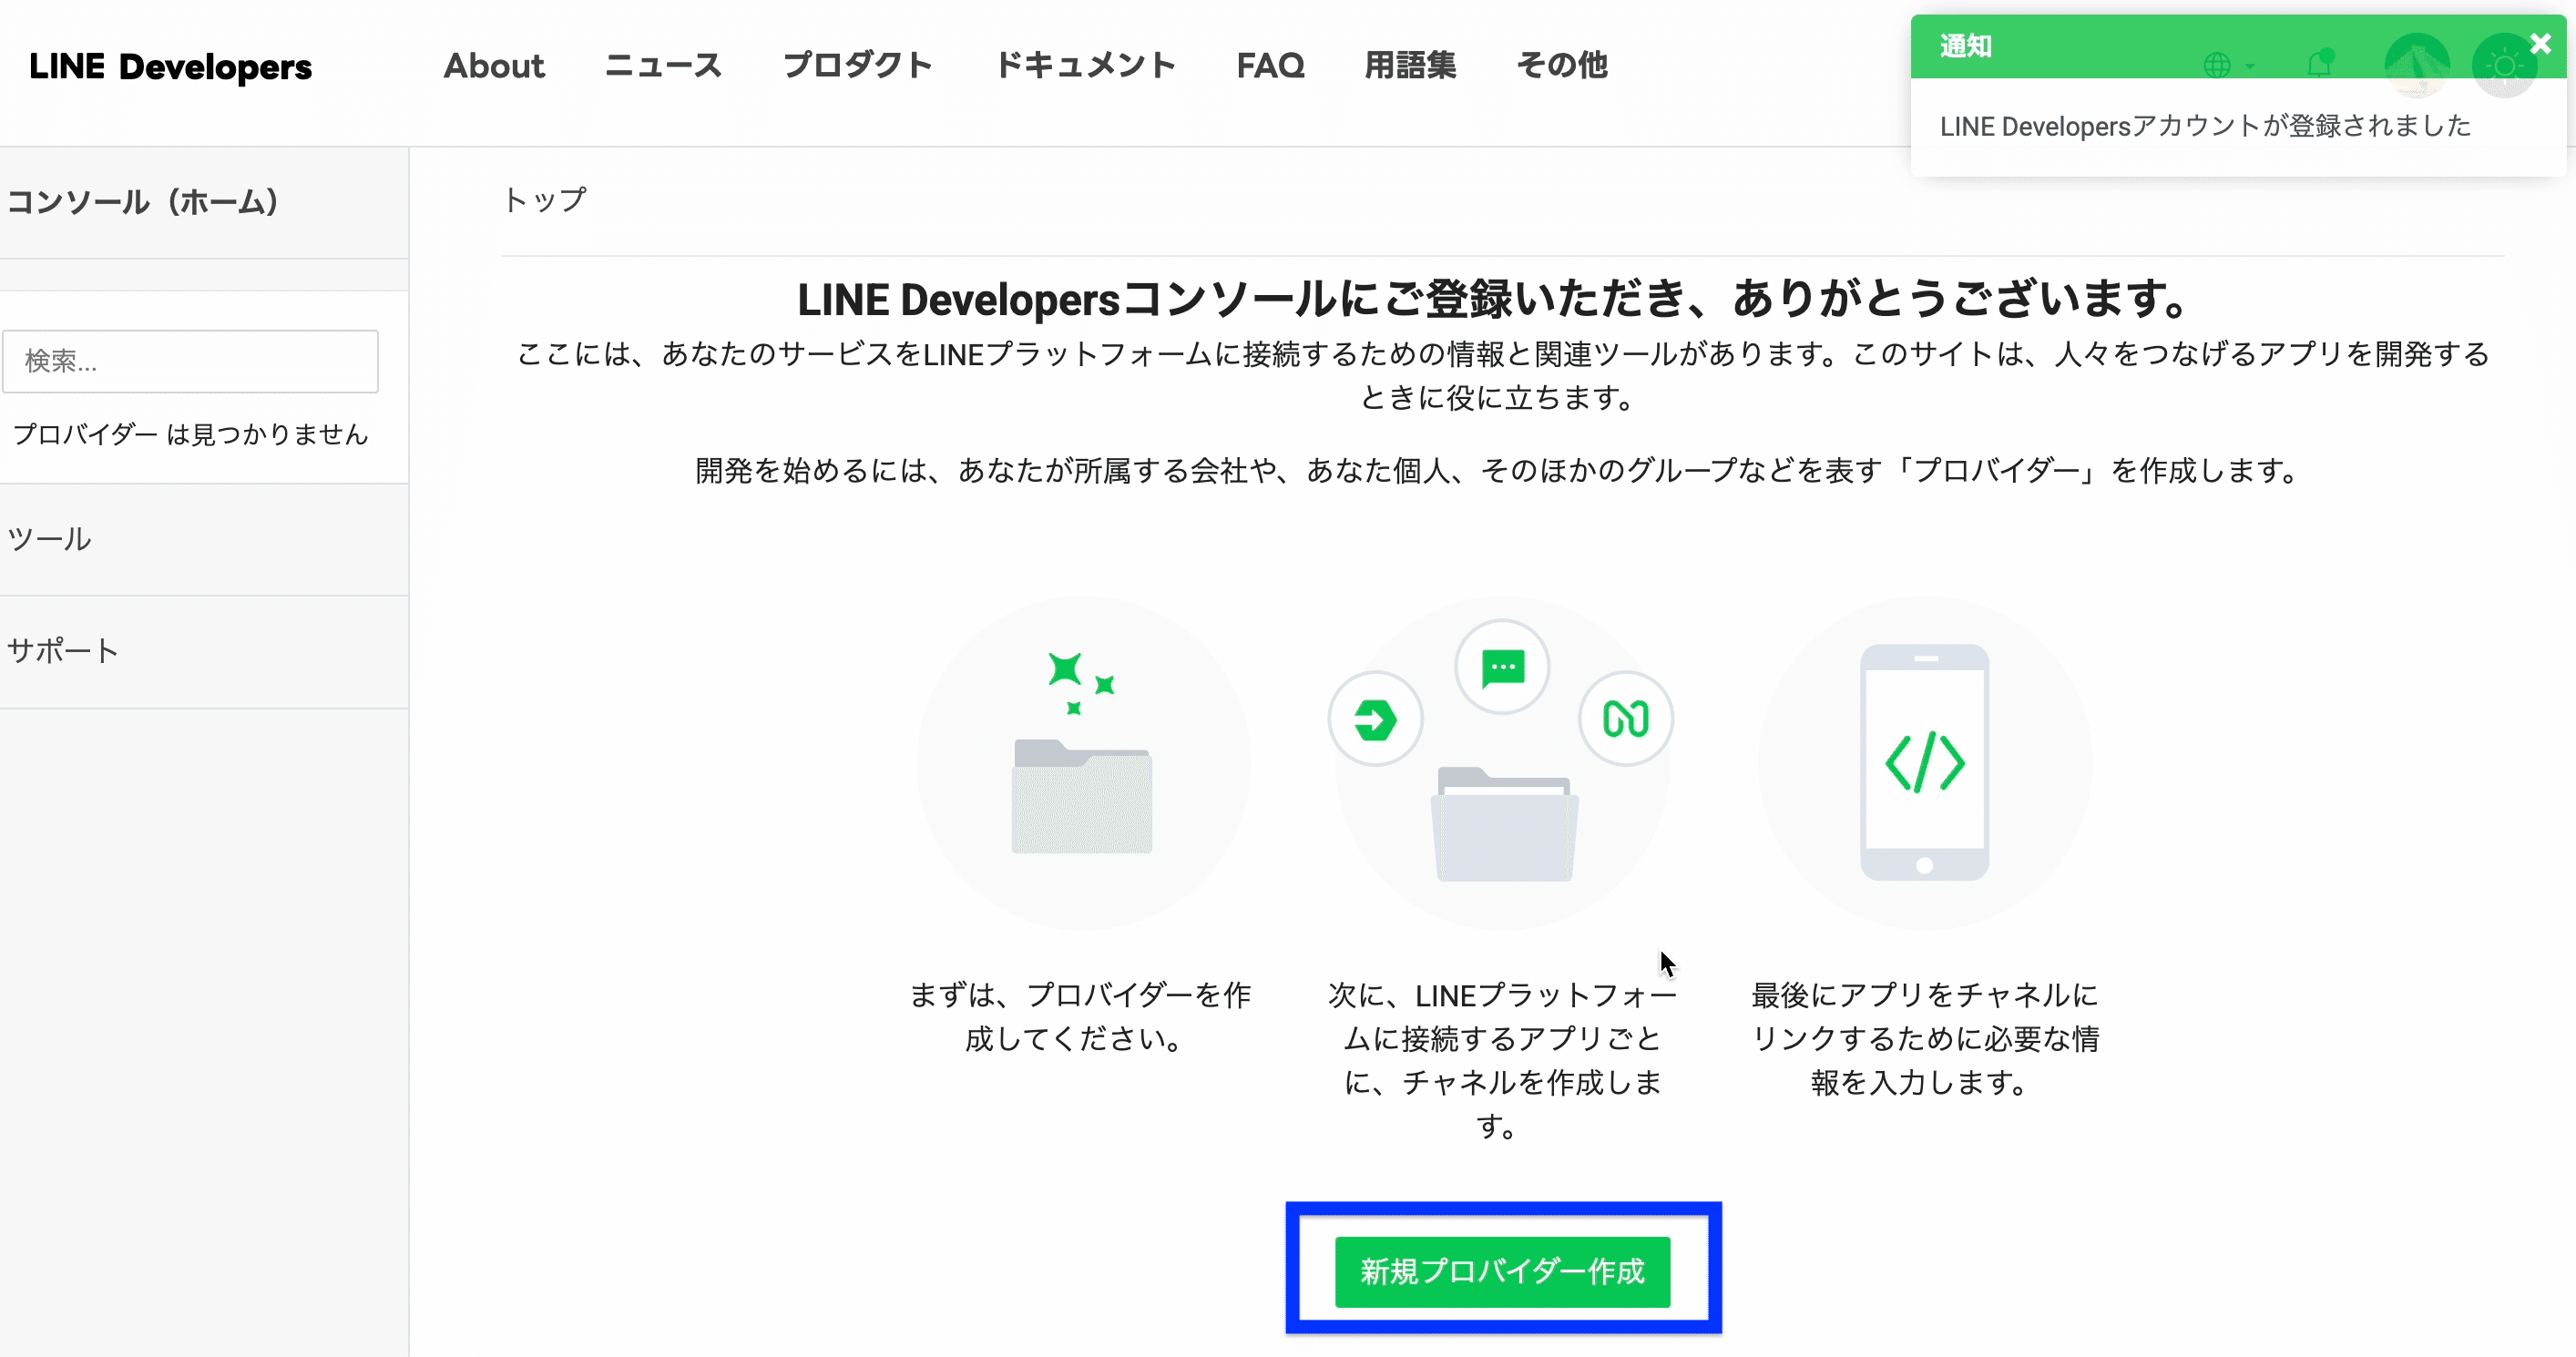
Task: Expand the サポート sidebar section
Action: click(204, 652)
